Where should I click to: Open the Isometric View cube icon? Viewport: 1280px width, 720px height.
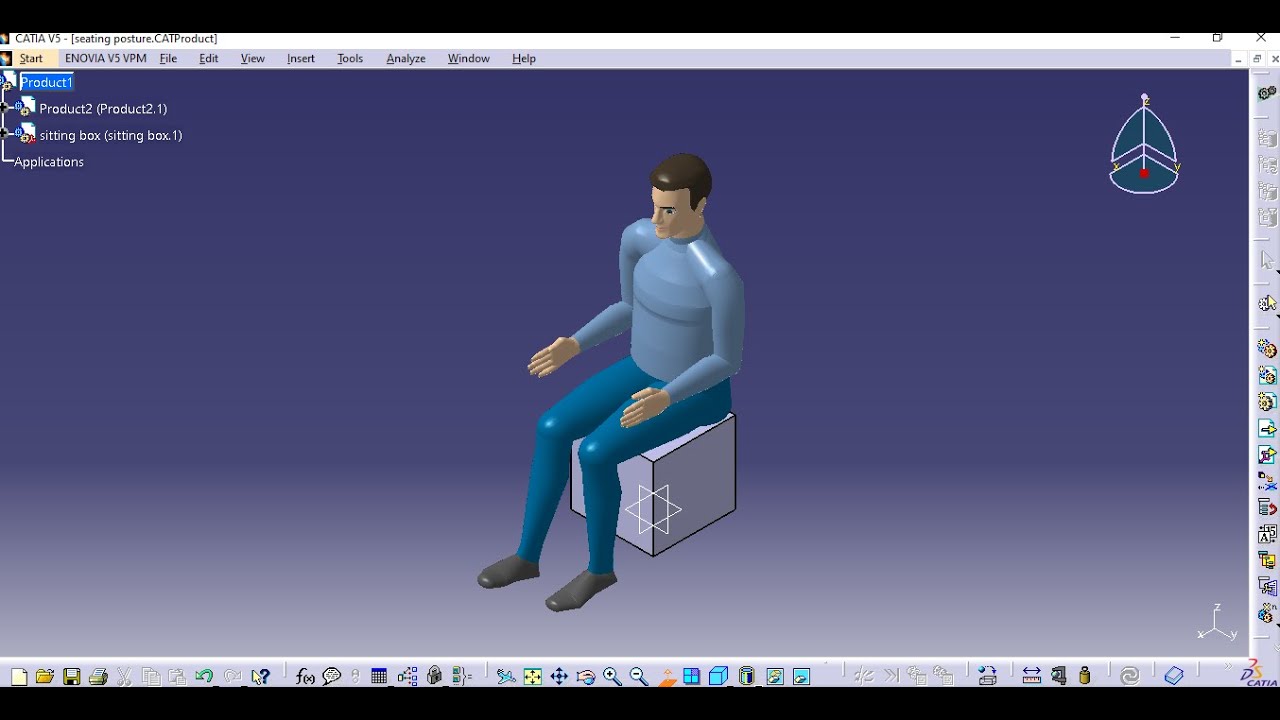click(x=718, y=677)
